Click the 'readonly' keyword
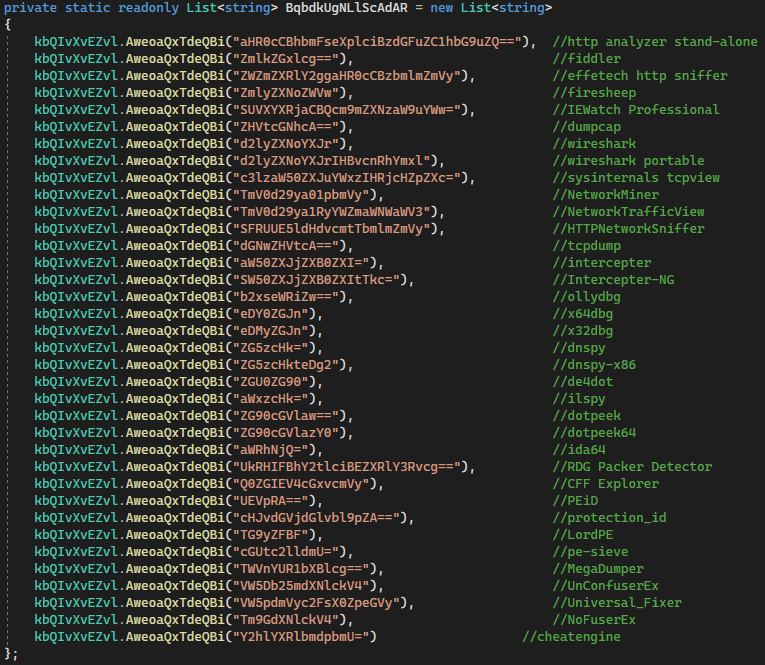The image size is (765, 665). click(148, 8)
